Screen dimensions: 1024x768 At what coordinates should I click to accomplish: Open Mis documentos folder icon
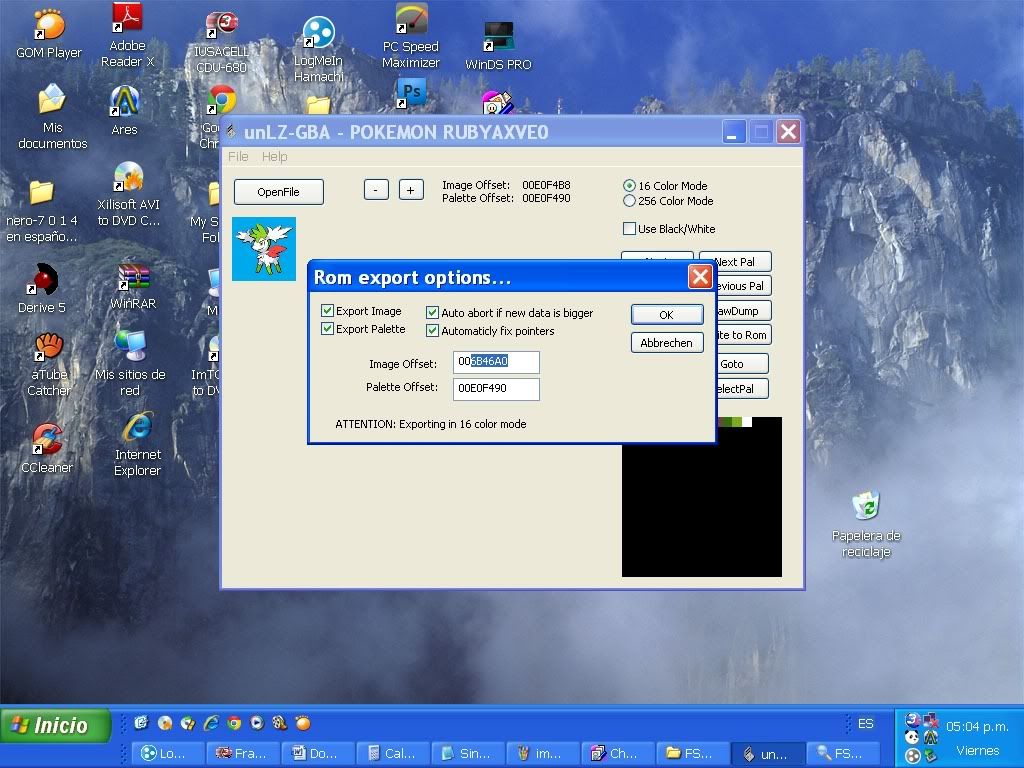click(52, 116)
